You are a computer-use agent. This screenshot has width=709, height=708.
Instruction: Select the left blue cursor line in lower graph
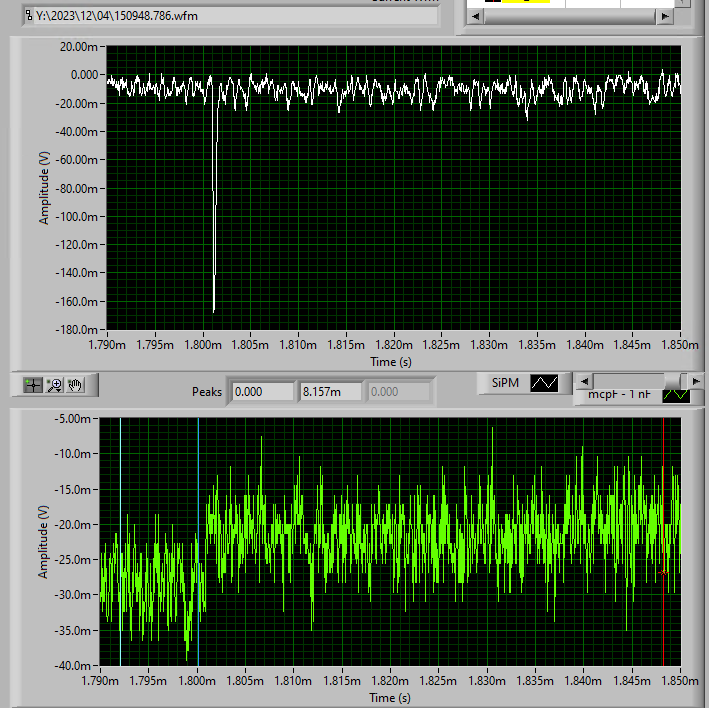[120, 540]
